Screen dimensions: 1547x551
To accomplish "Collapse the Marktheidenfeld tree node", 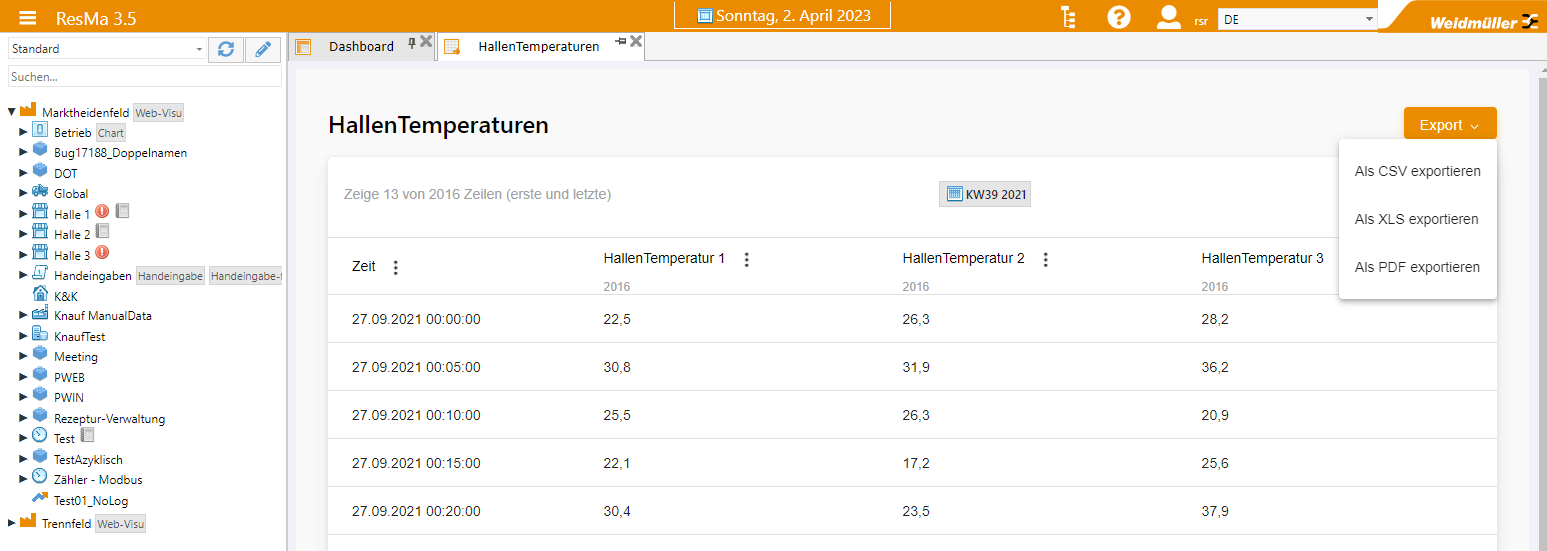I will tap(12, 112).
